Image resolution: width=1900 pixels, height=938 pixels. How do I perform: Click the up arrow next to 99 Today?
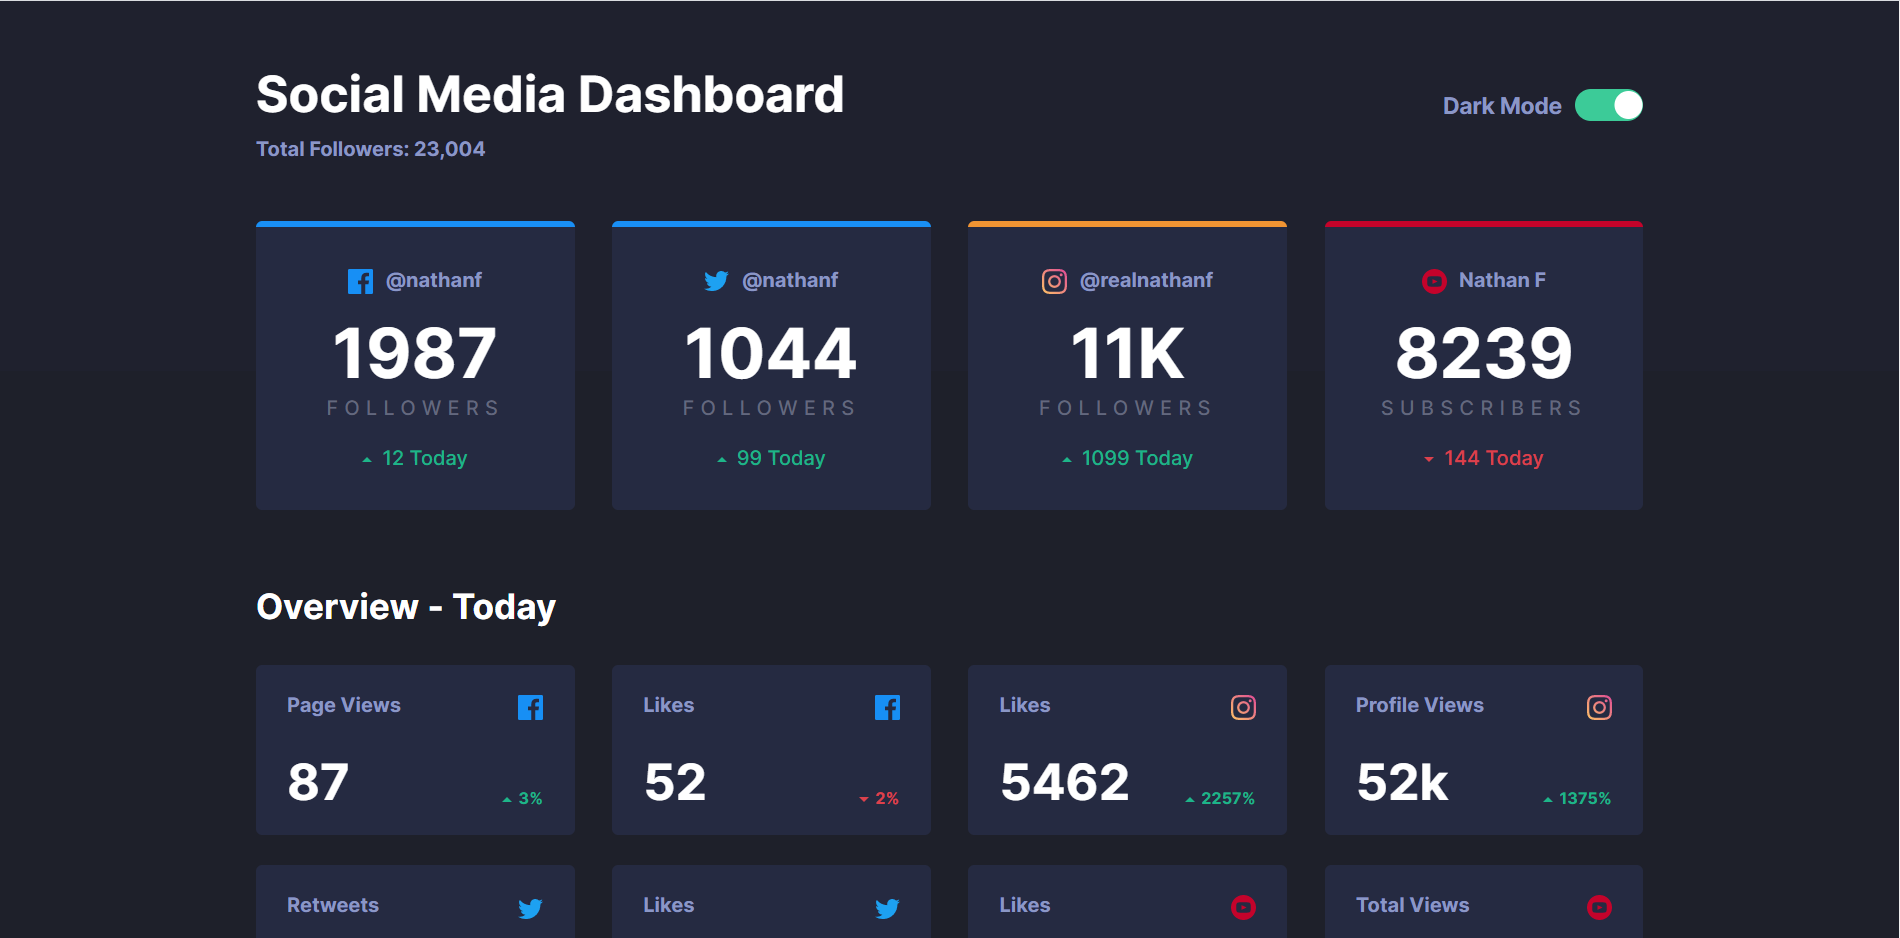pos(722,459)
